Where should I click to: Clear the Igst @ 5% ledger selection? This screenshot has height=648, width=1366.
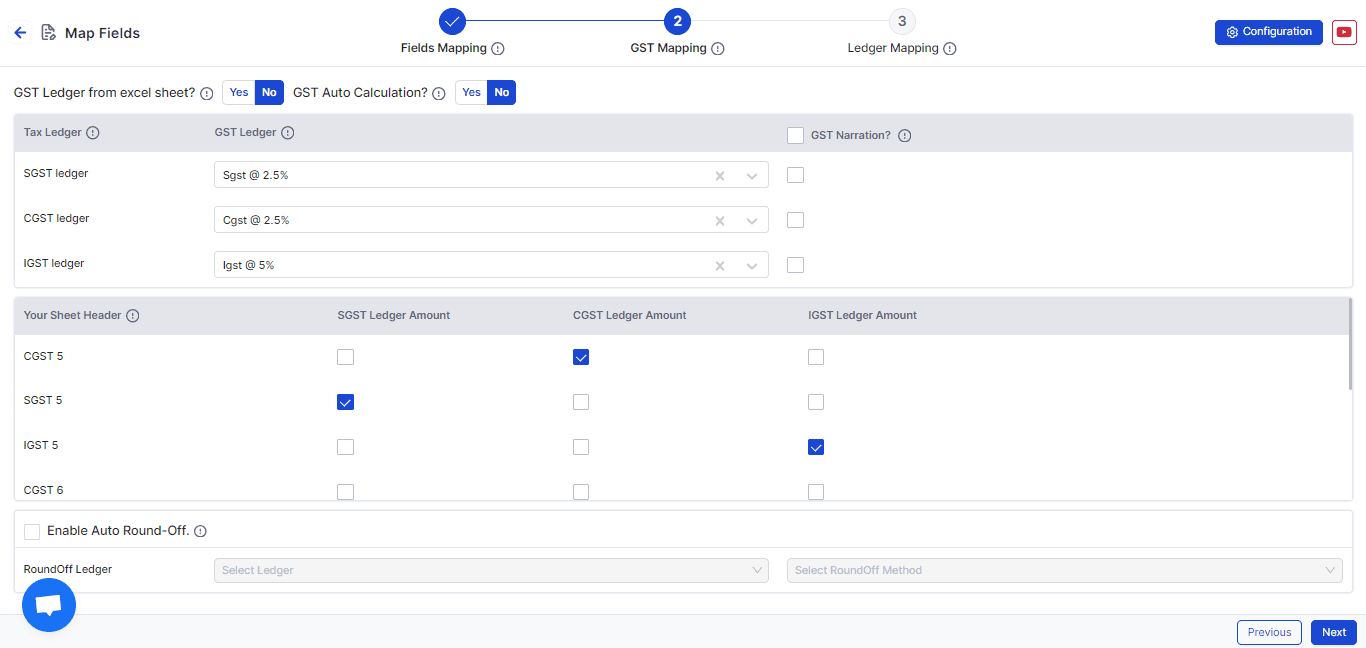[720, 266]
